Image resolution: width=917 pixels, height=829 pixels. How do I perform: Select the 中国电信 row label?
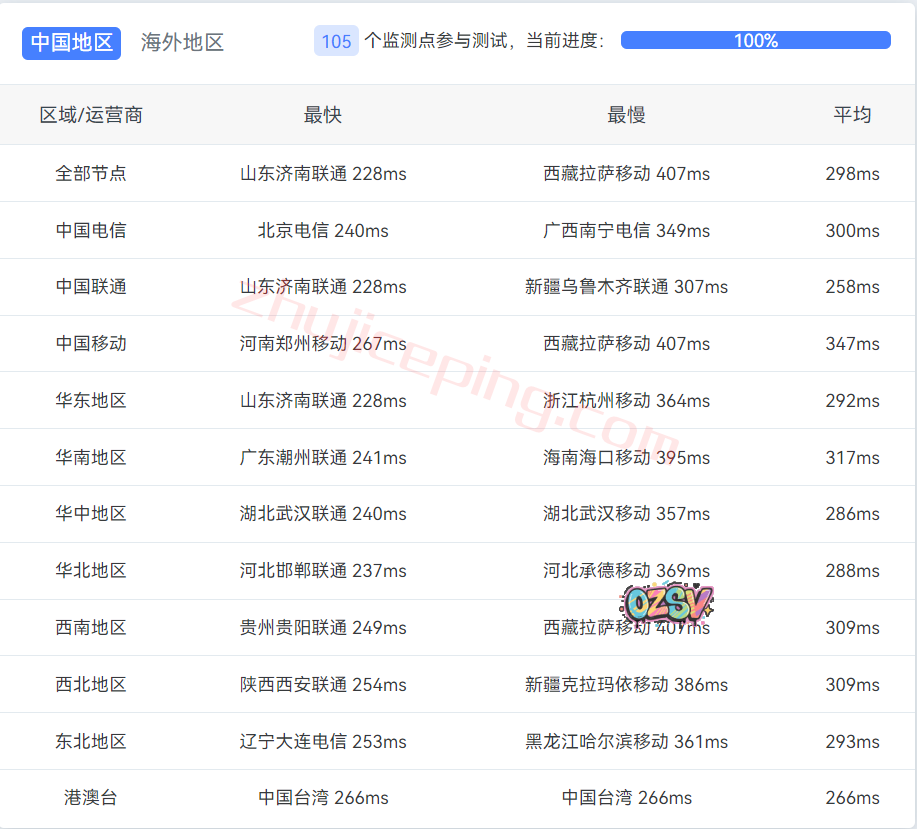[91, 231]
